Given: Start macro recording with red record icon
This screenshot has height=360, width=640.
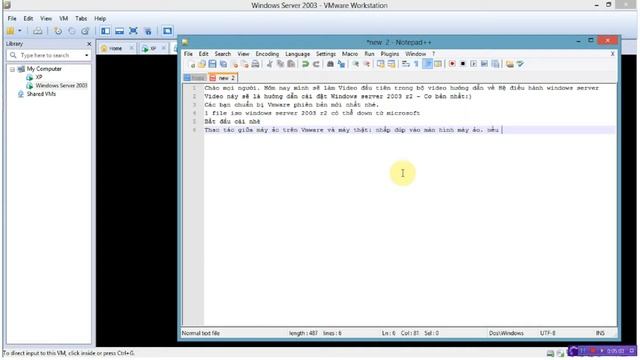Looking at the screenshot, I should point(452,64).
